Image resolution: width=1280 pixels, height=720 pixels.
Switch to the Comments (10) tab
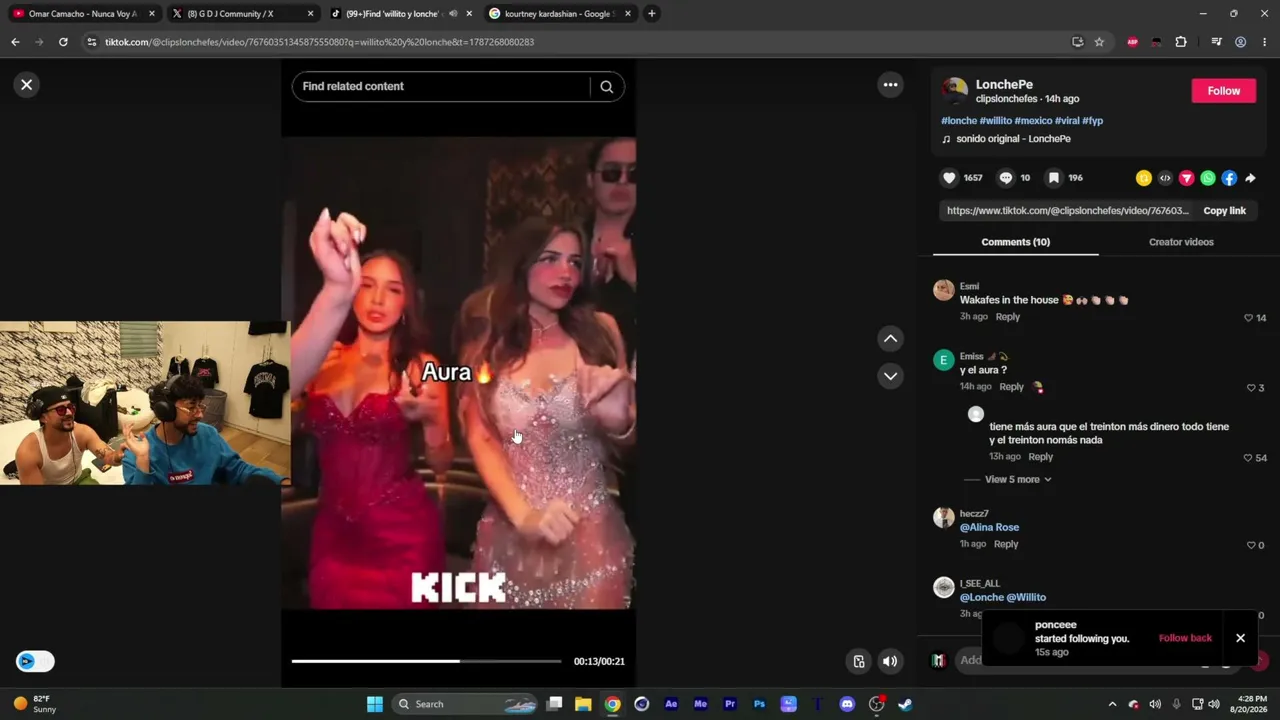(1015, 242)
